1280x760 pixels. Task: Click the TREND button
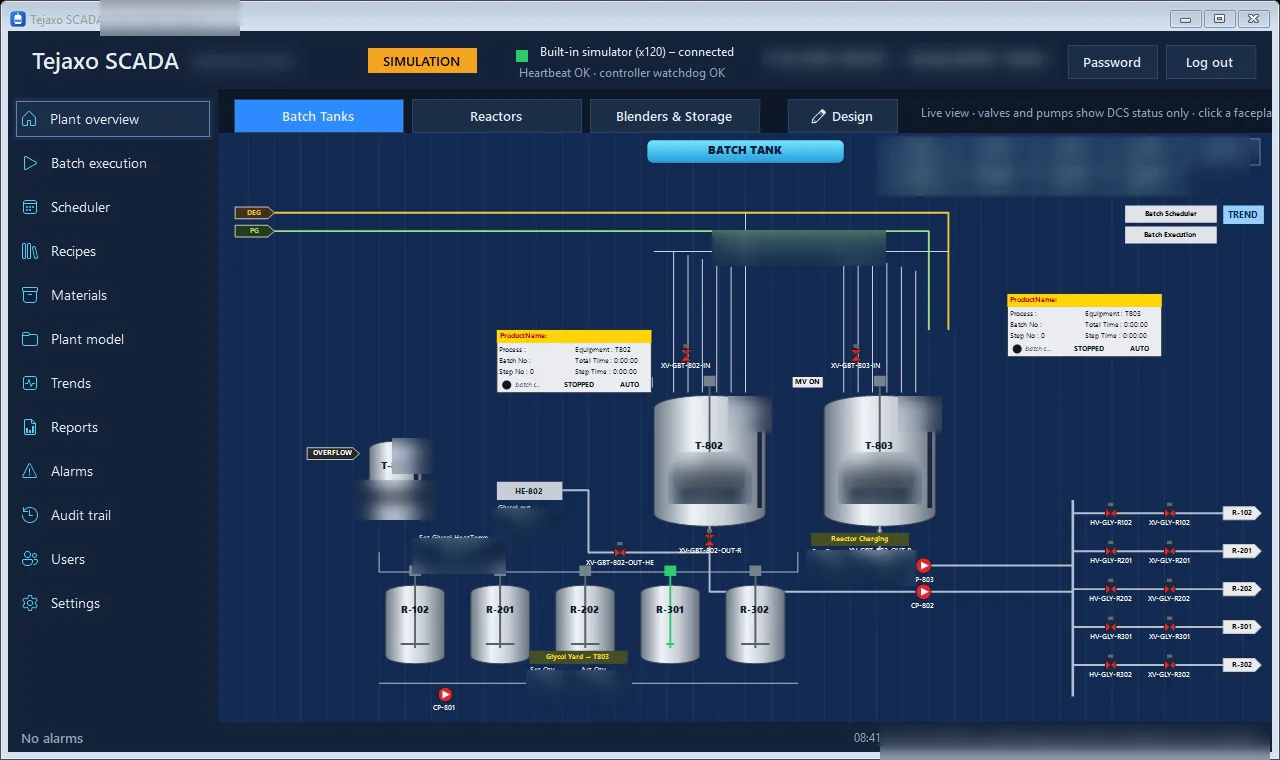(1243, 214)
